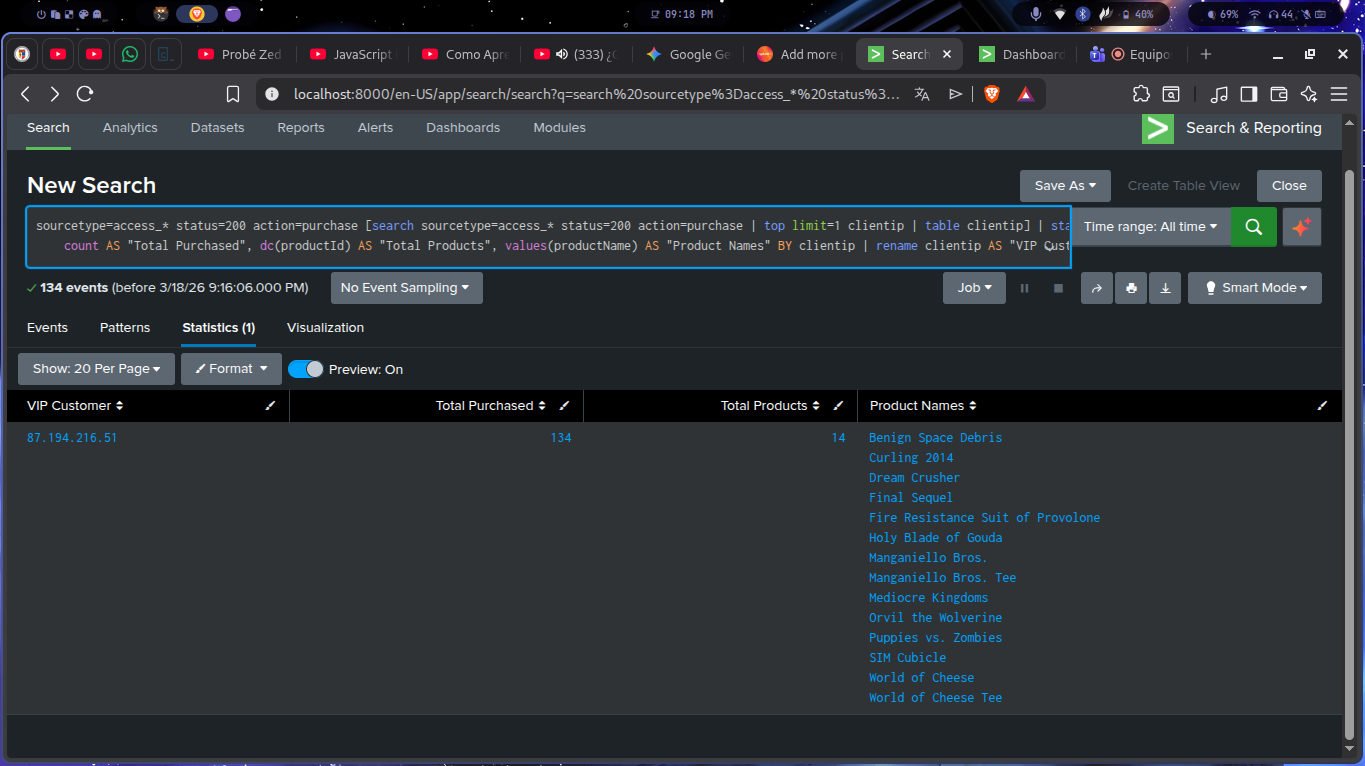
Task: Click the Close button beside Create Table View
Action: pyautogui.click(x=1289, y=186)
